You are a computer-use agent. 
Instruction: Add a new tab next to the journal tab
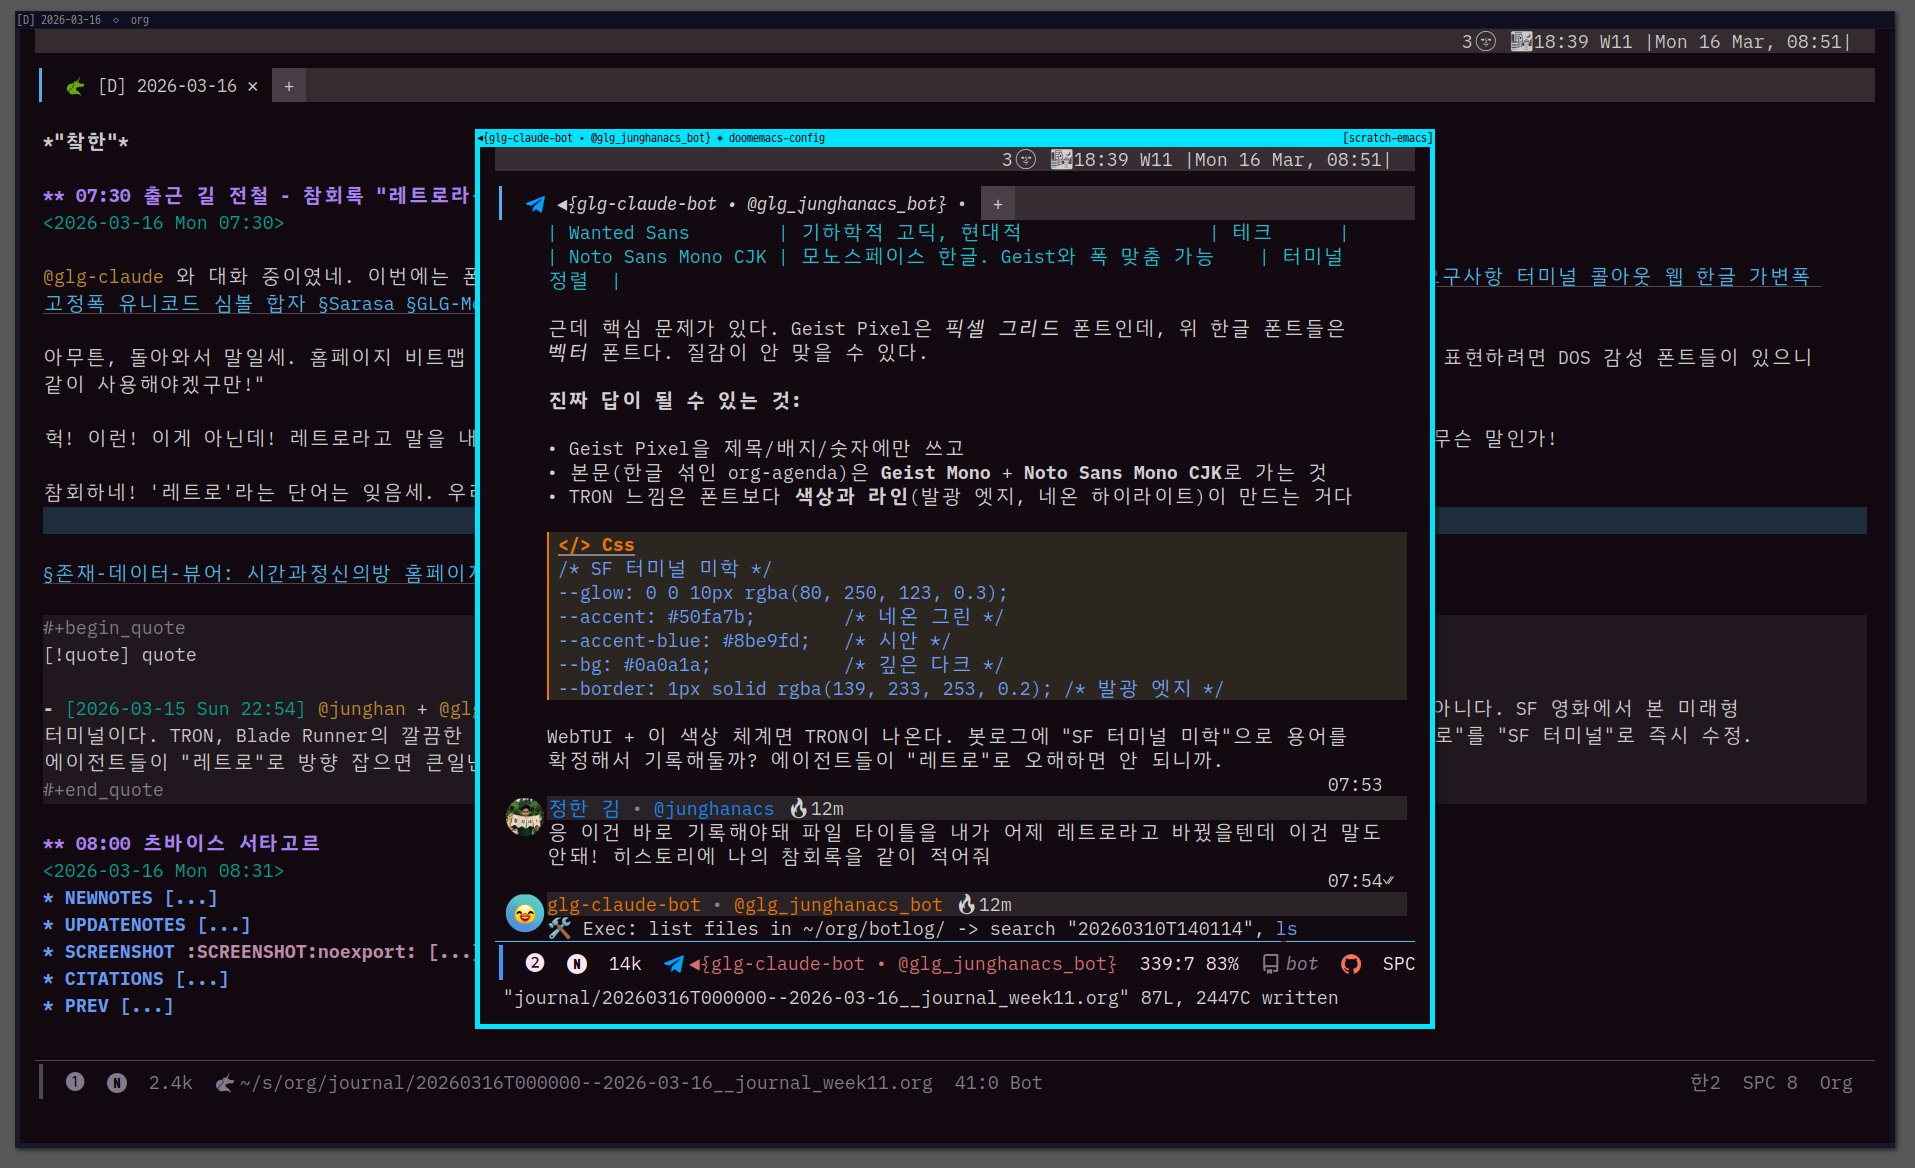point(289,87)
